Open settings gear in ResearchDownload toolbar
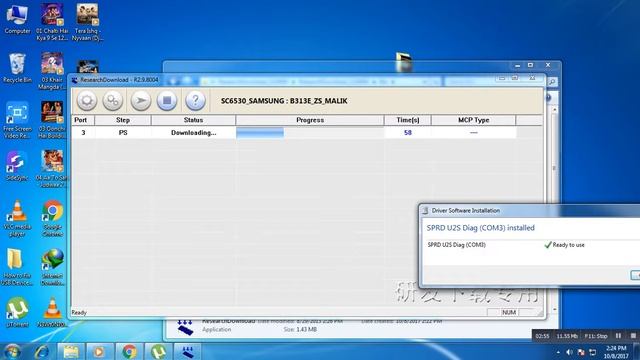Image resolution: width=640 pixels, height=360 pixels. tap(87, 100)
